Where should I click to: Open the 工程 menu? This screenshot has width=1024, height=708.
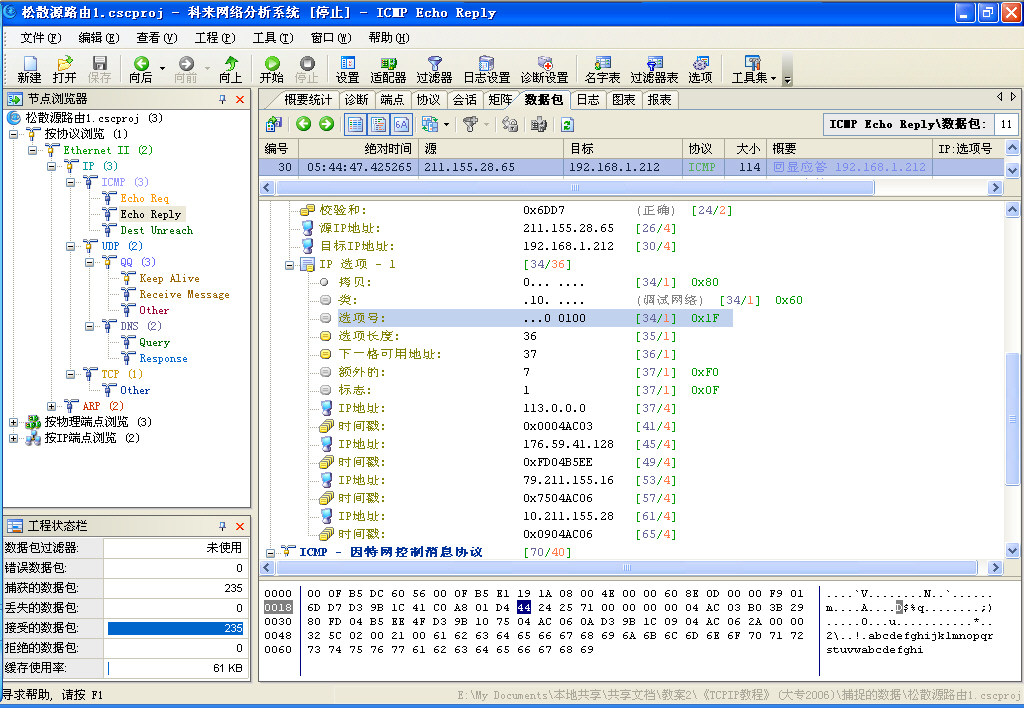(214, 38)
